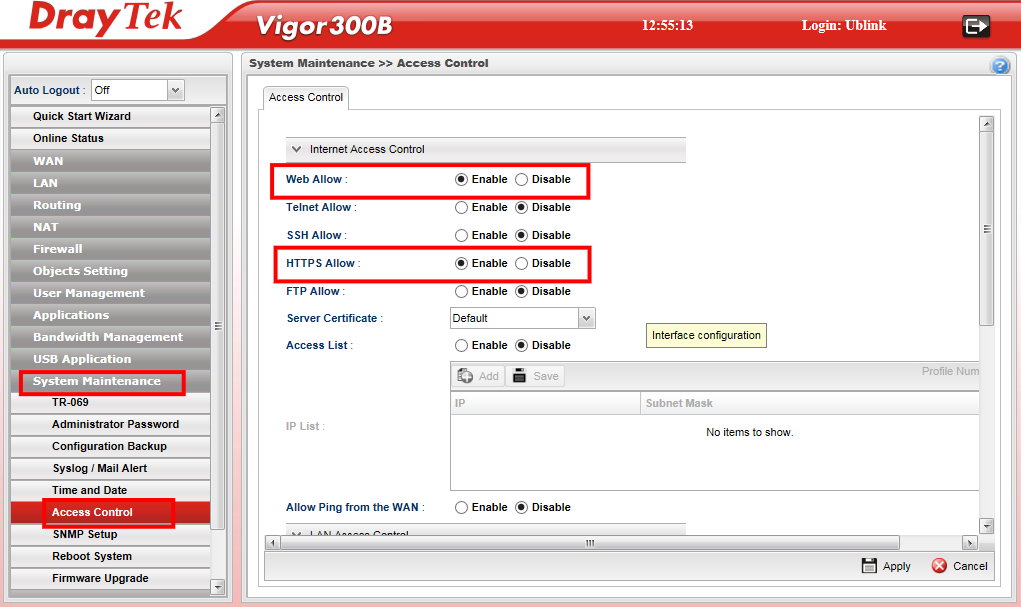Disable HTTPS Allow option

coord(521,264)
